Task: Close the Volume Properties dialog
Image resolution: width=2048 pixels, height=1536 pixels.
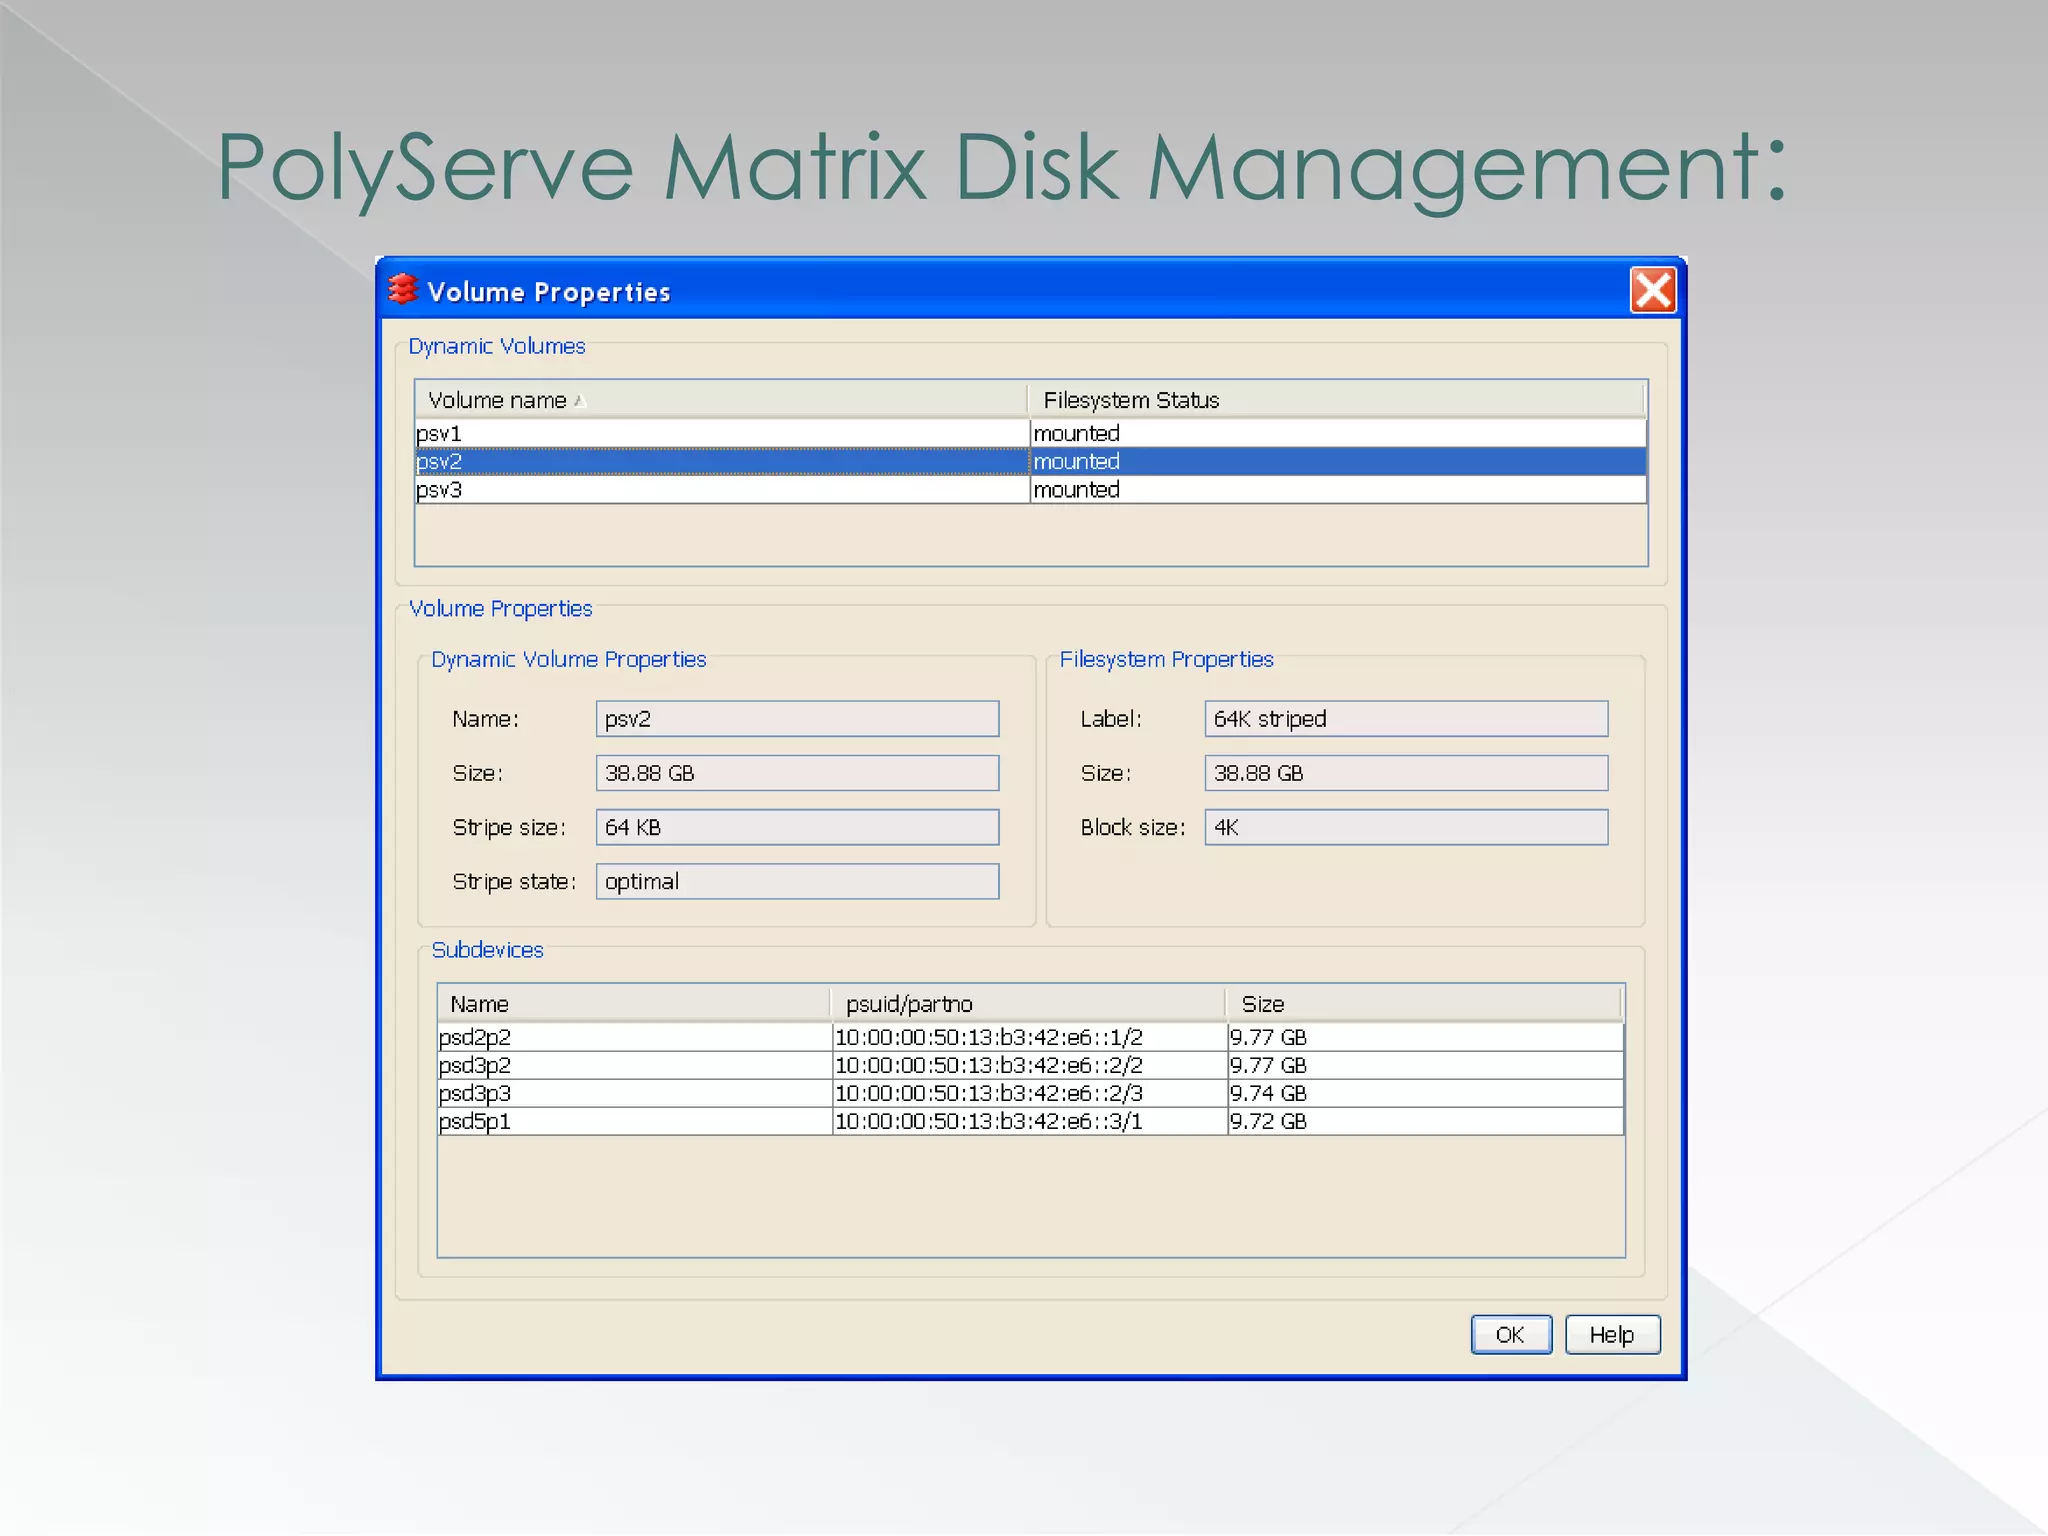Action: tap(1652, 290)
